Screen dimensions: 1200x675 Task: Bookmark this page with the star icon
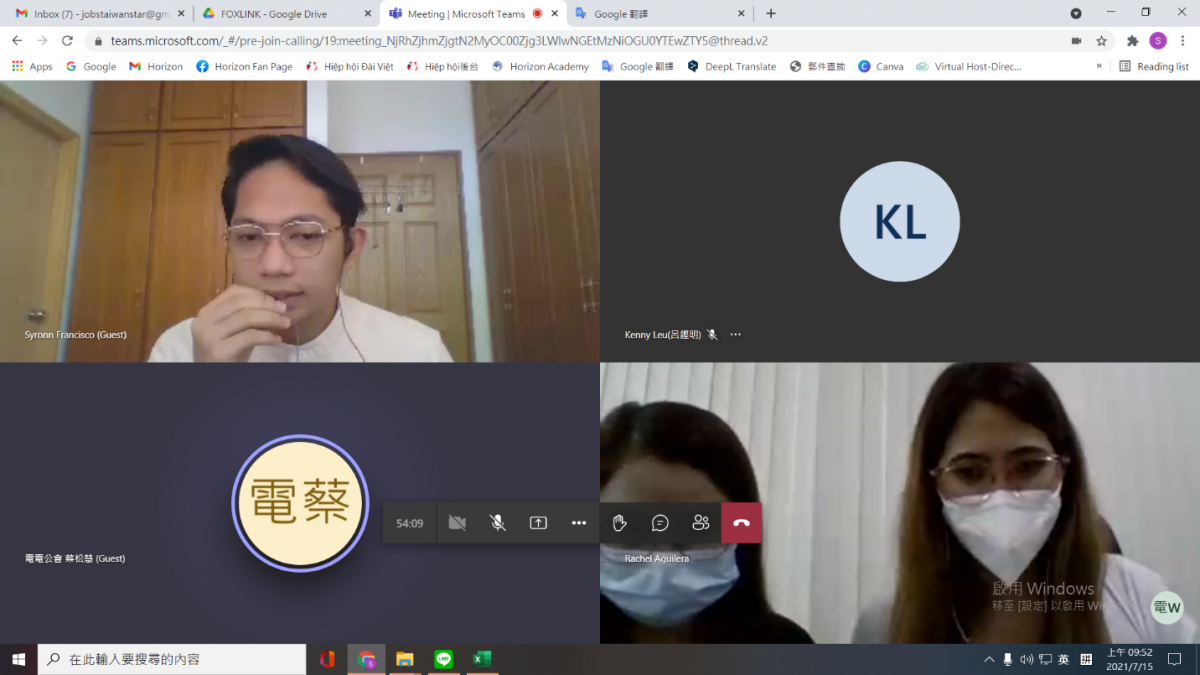click(x=1101, y=41)
